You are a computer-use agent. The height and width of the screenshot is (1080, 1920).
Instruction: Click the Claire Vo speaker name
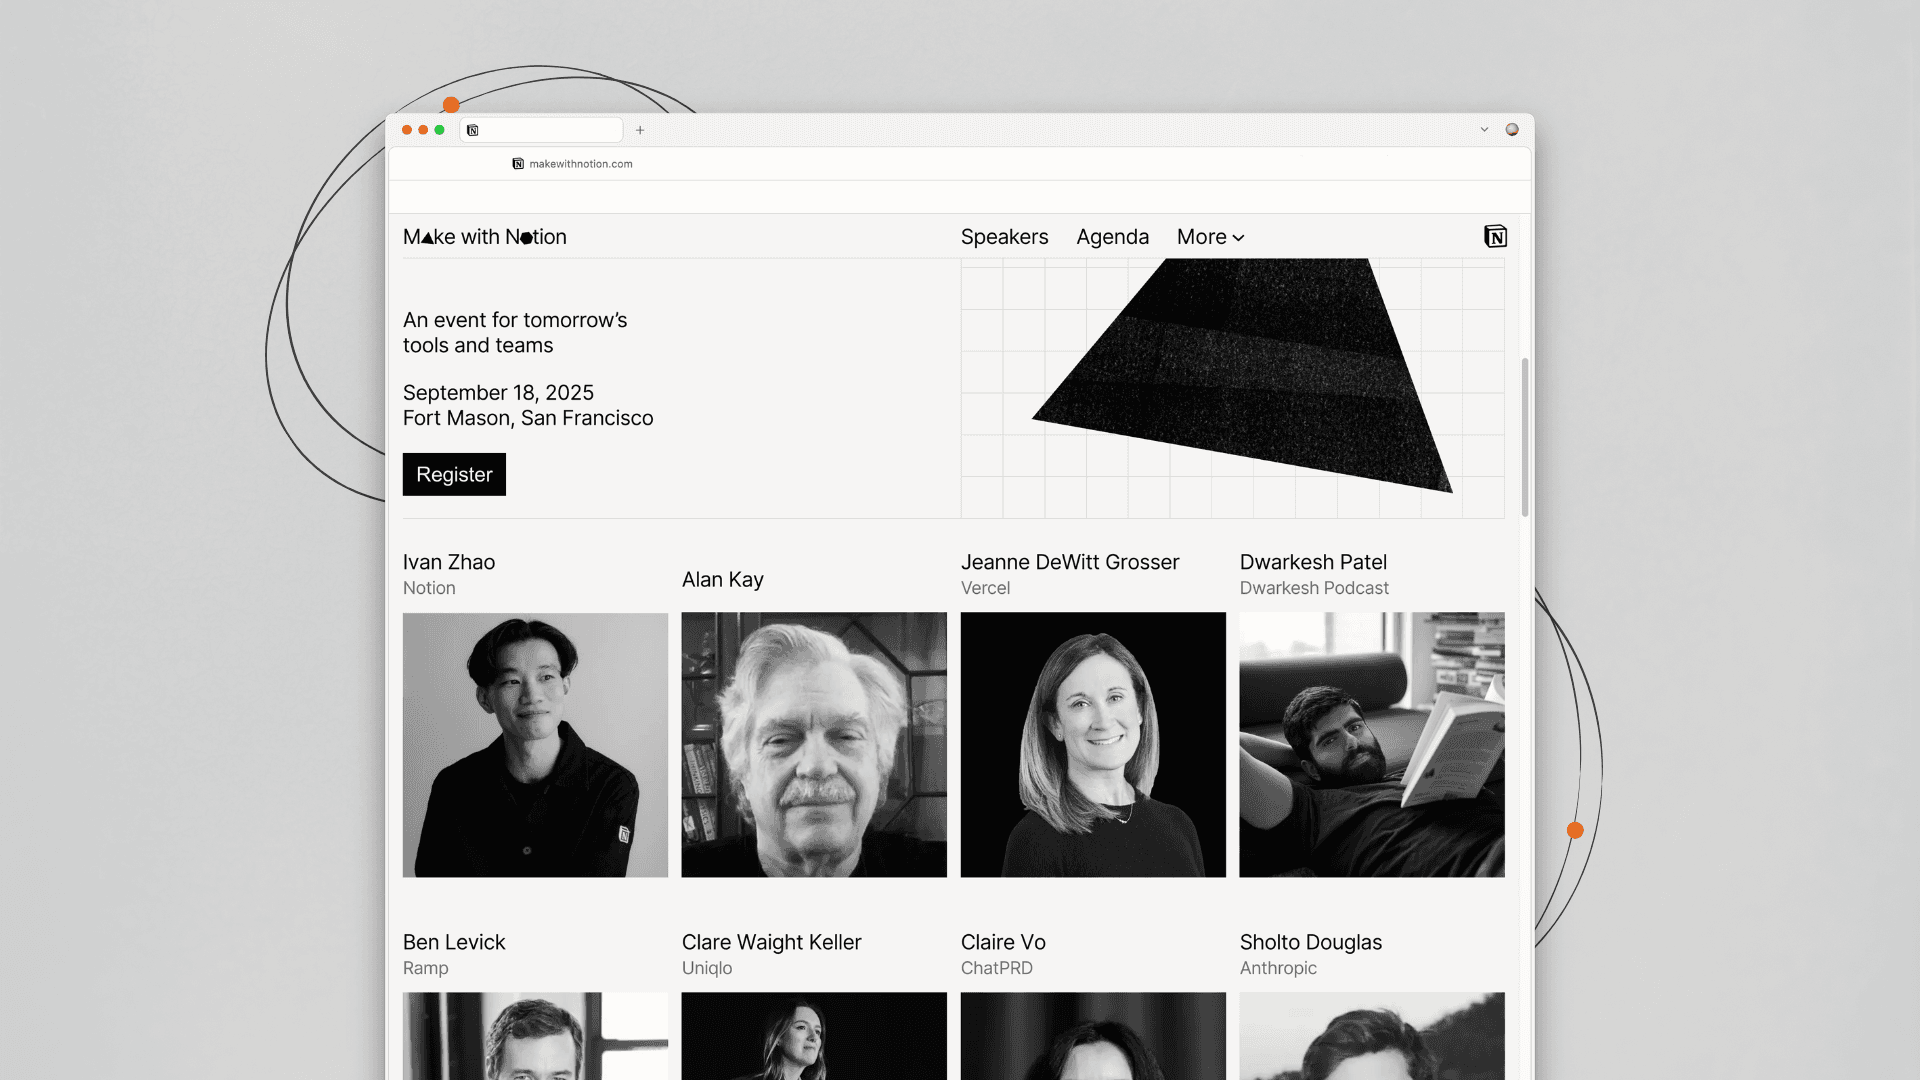[x=1003, y=942]
